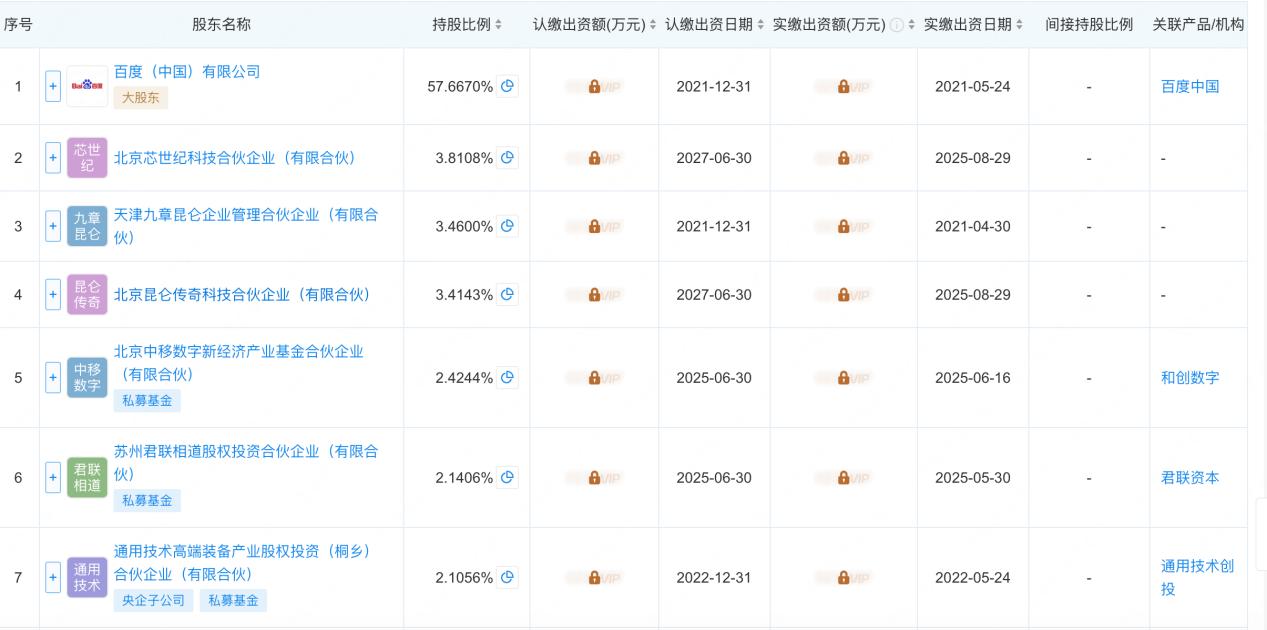This screenshot has width=1267, height=630.
Task: Click info icon beside 实缴出资额 header
Action: [897, 25]
